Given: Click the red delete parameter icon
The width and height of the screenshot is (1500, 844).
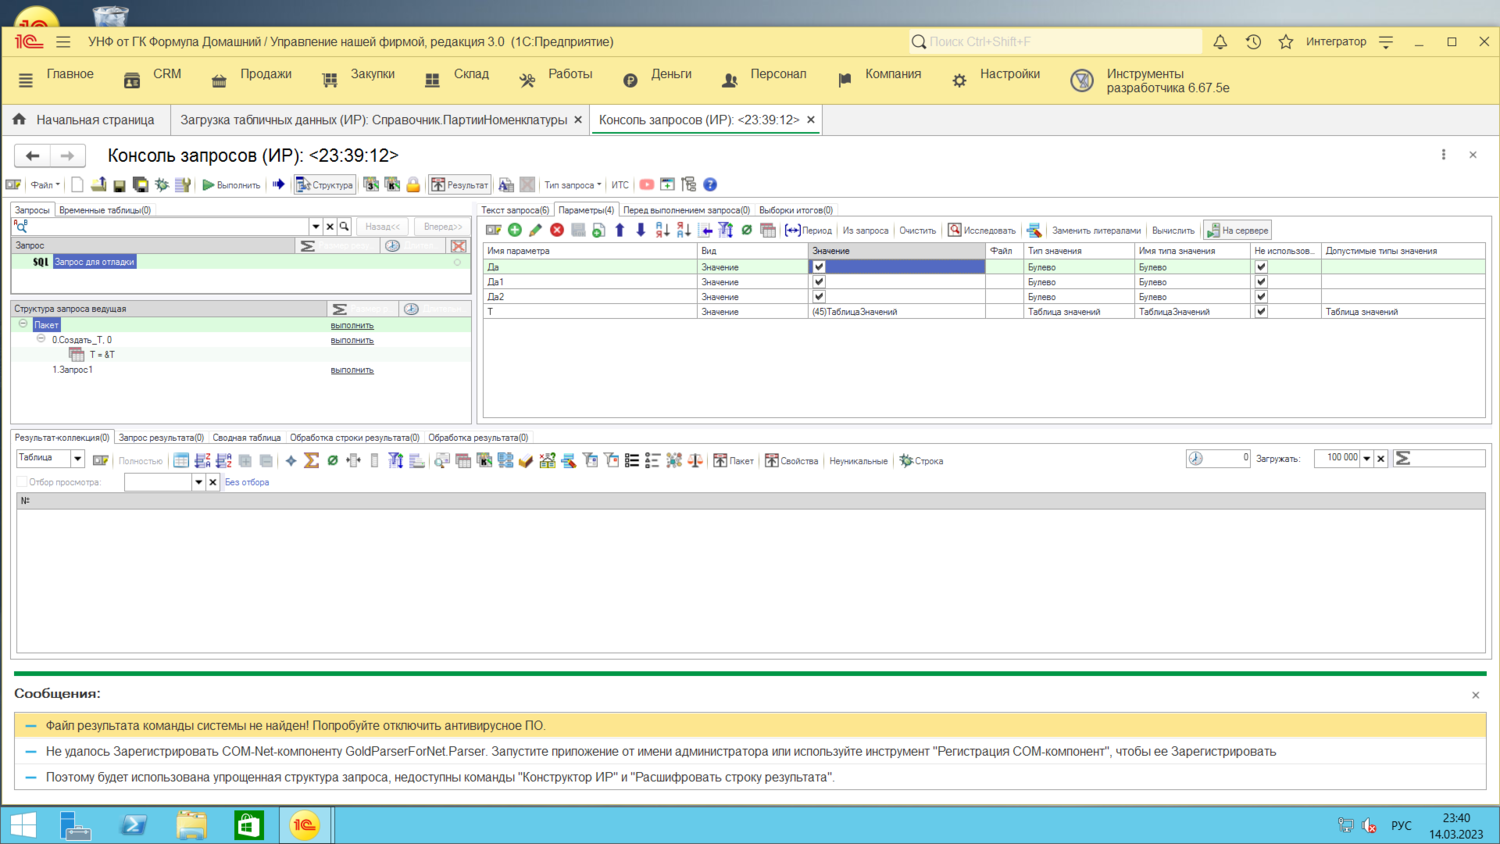Looking at the screenshot, I should pos(557,230).
